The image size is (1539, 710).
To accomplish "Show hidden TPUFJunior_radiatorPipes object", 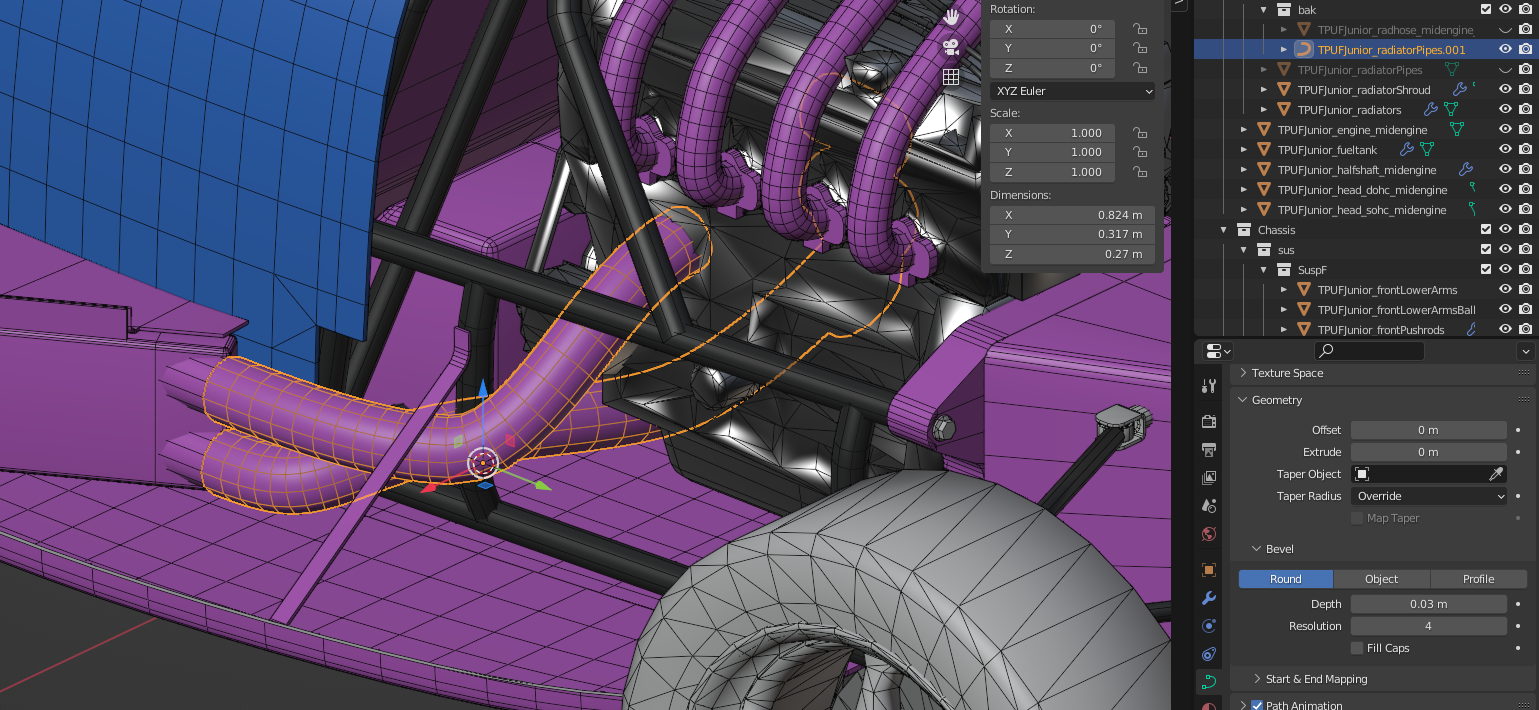I will tap(1505, 70).
